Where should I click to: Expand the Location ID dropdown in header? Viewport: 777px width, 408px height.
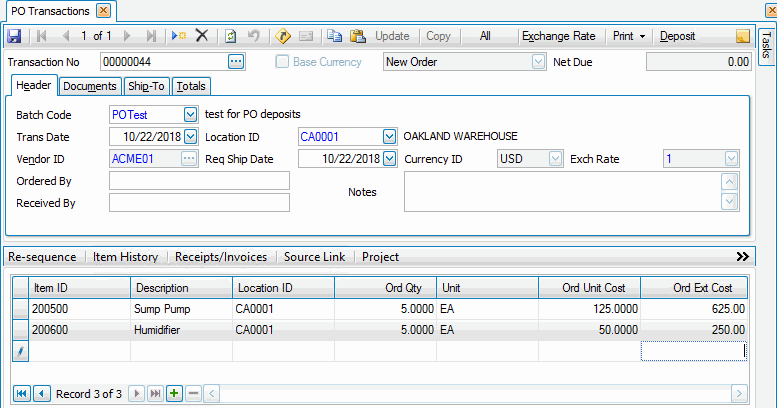point(389,136)
